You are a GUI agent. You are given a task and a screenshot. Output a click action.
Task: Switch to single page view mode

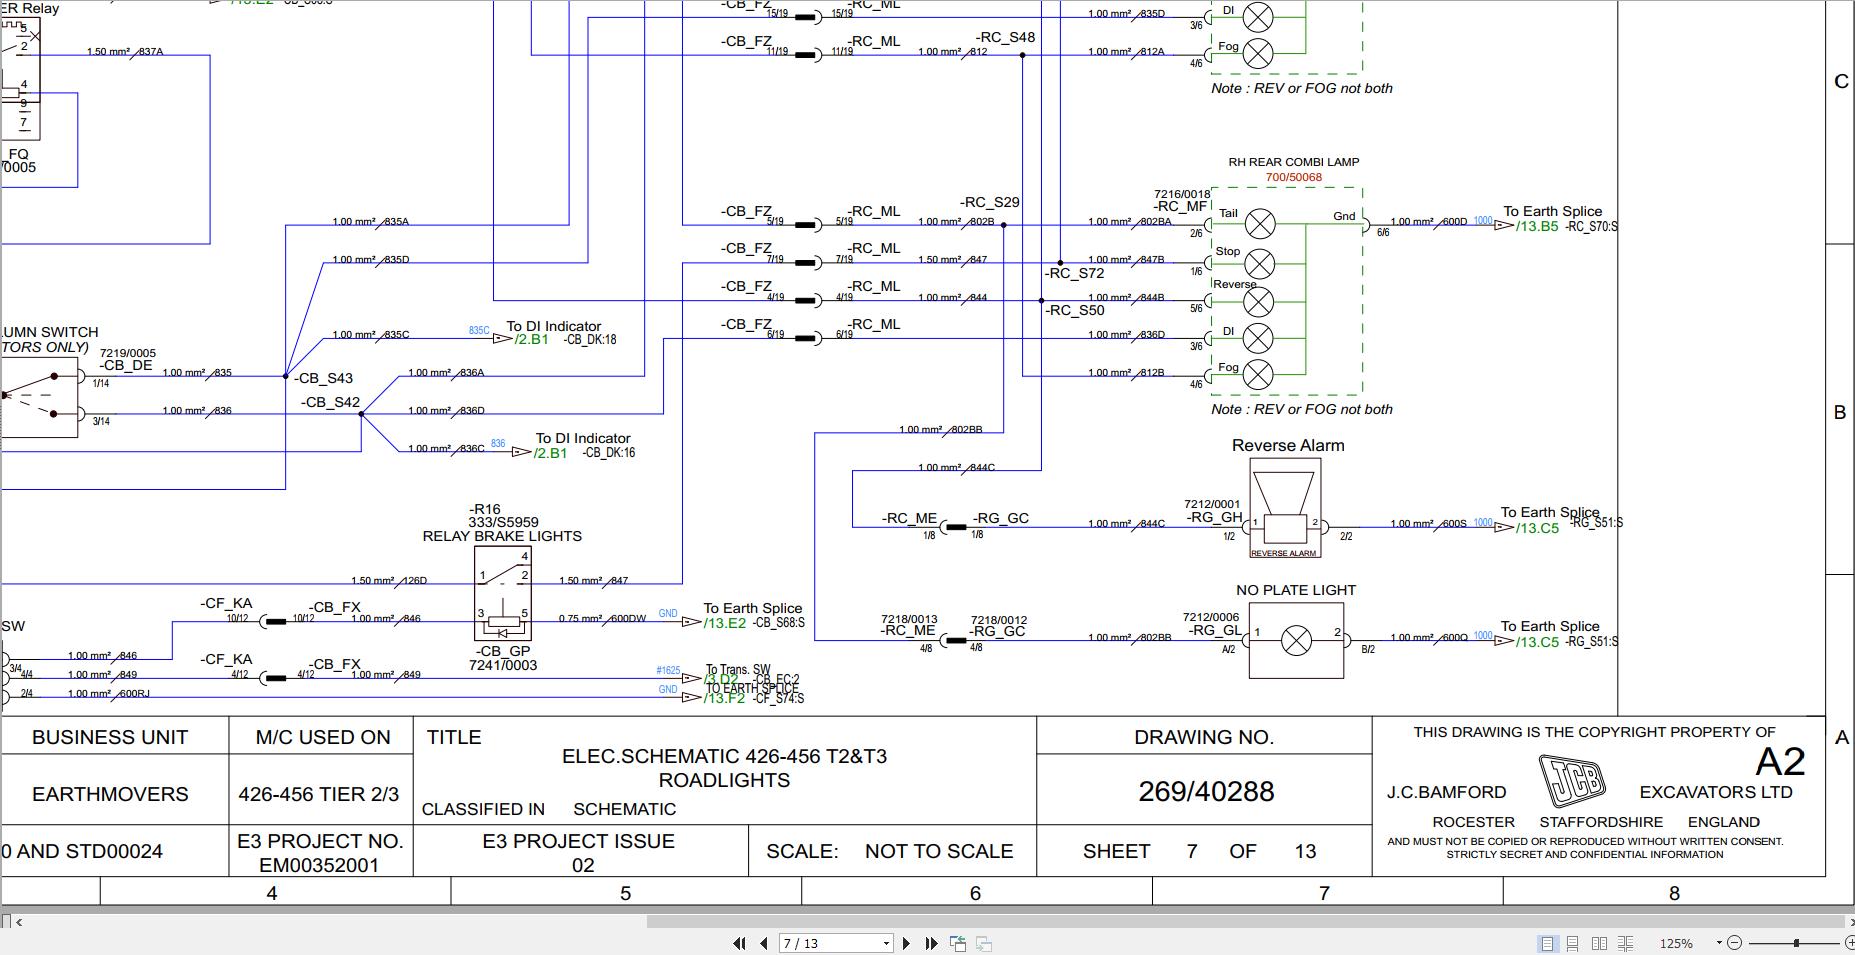pyautogui.click(x=1548, y=942)
